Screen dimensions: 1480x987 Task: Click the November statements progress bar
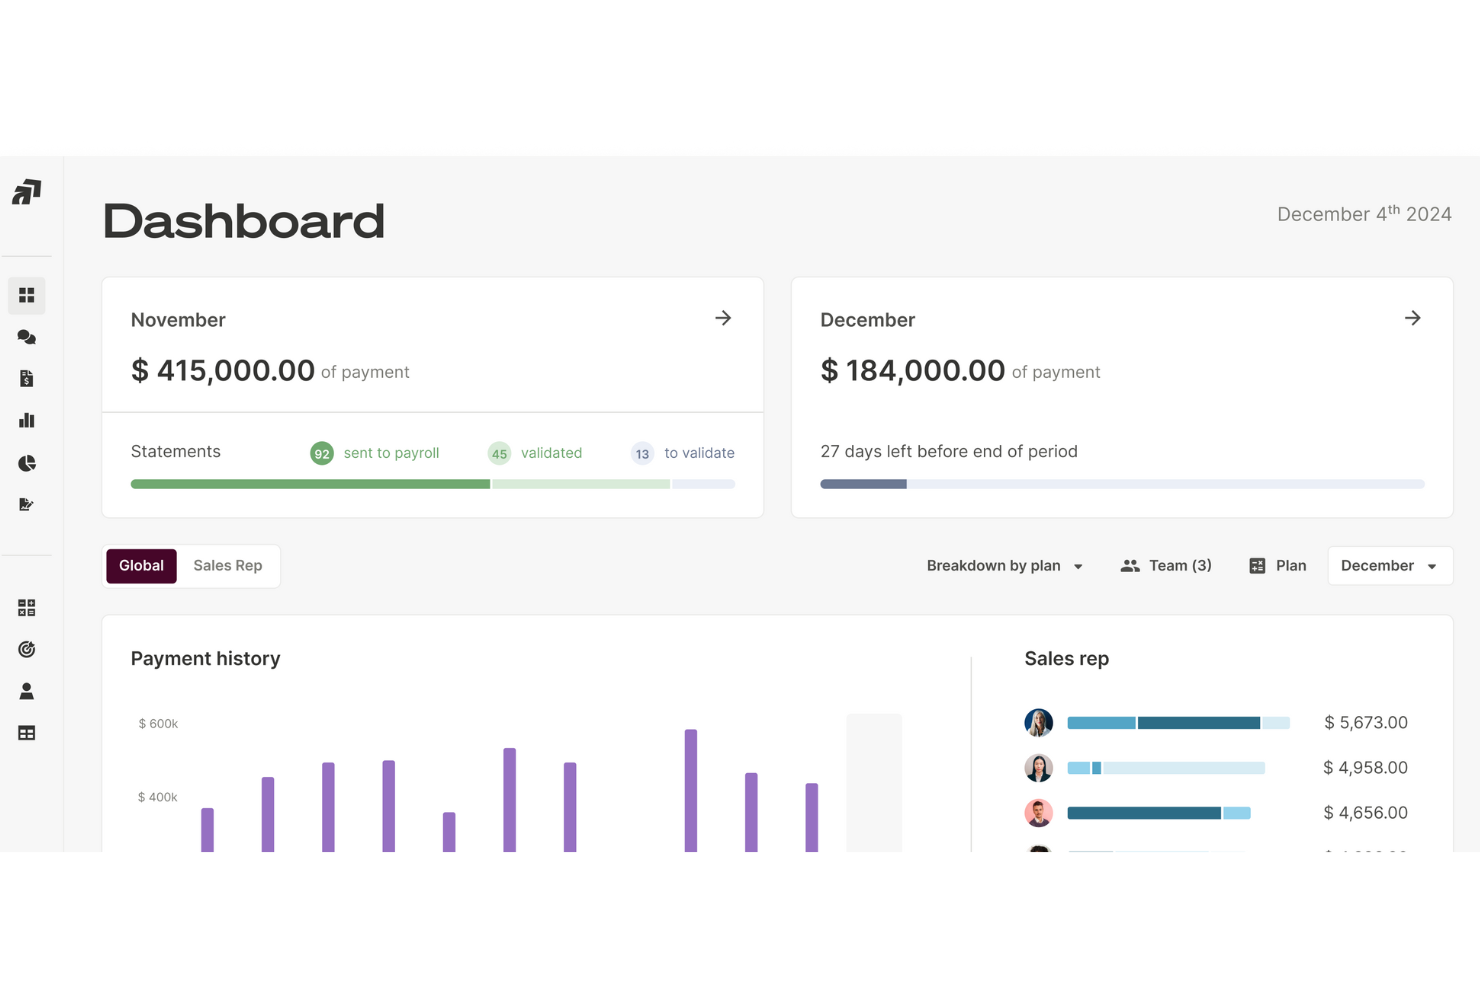point(432,484)
